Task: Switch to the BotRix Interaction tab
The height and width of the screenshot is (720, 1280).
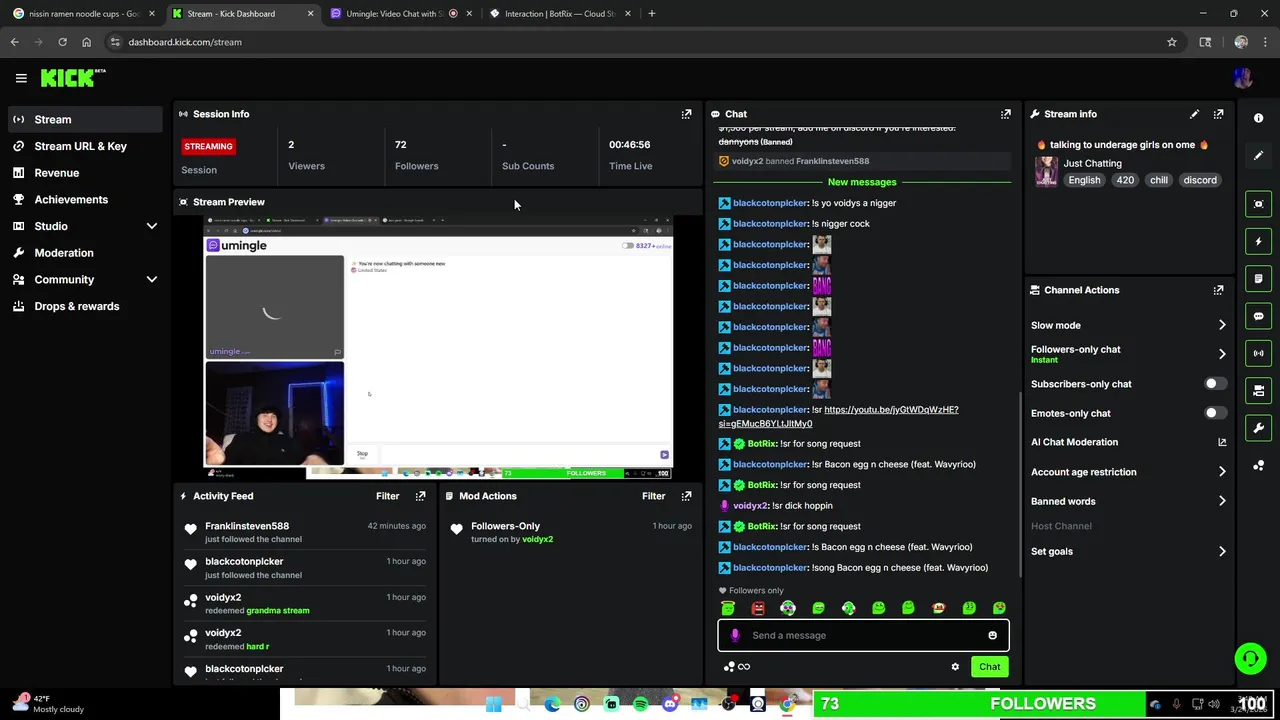Action: point(560,14)
